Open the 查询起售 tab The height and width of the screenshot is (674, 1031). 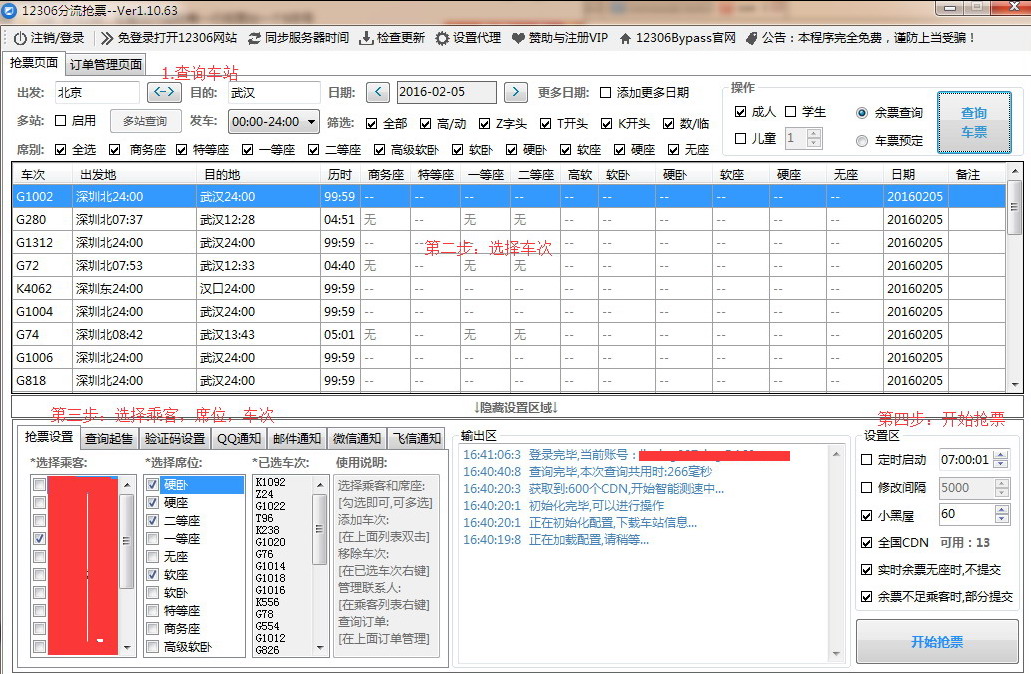pyautogui.click(x=109, y=439)
